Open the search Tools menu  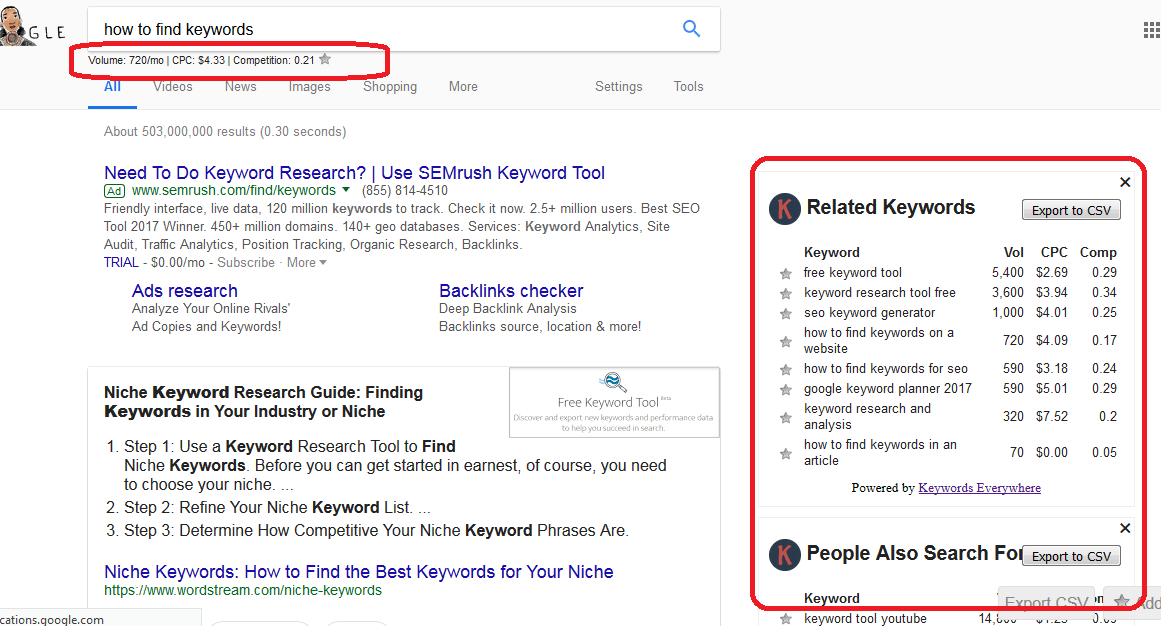(x=688, y=87)
